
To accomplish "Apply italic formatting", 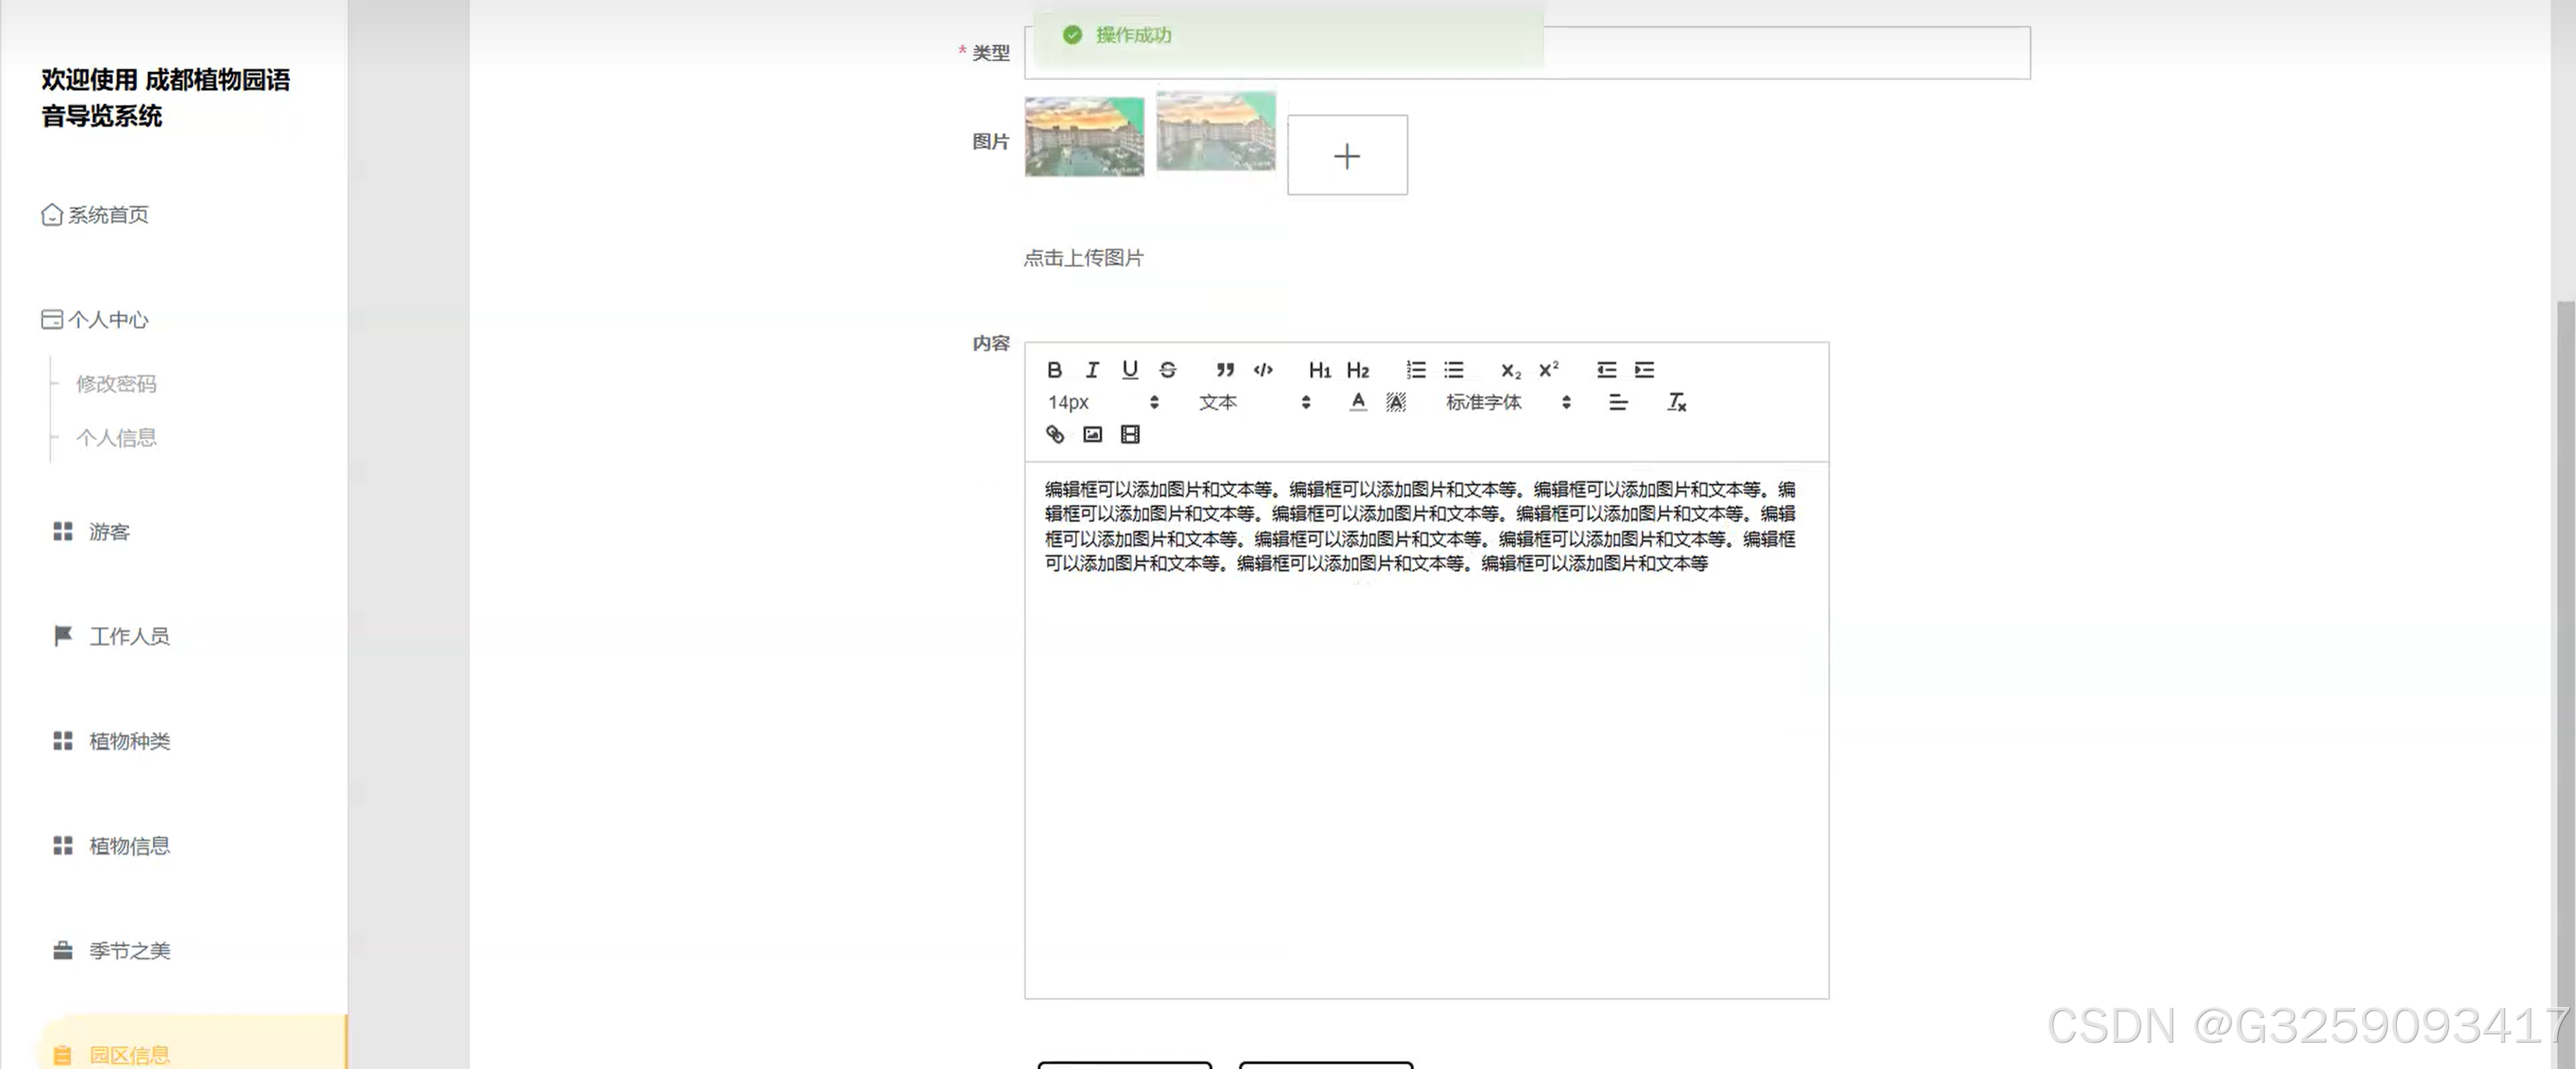I will coord(1092,370).
